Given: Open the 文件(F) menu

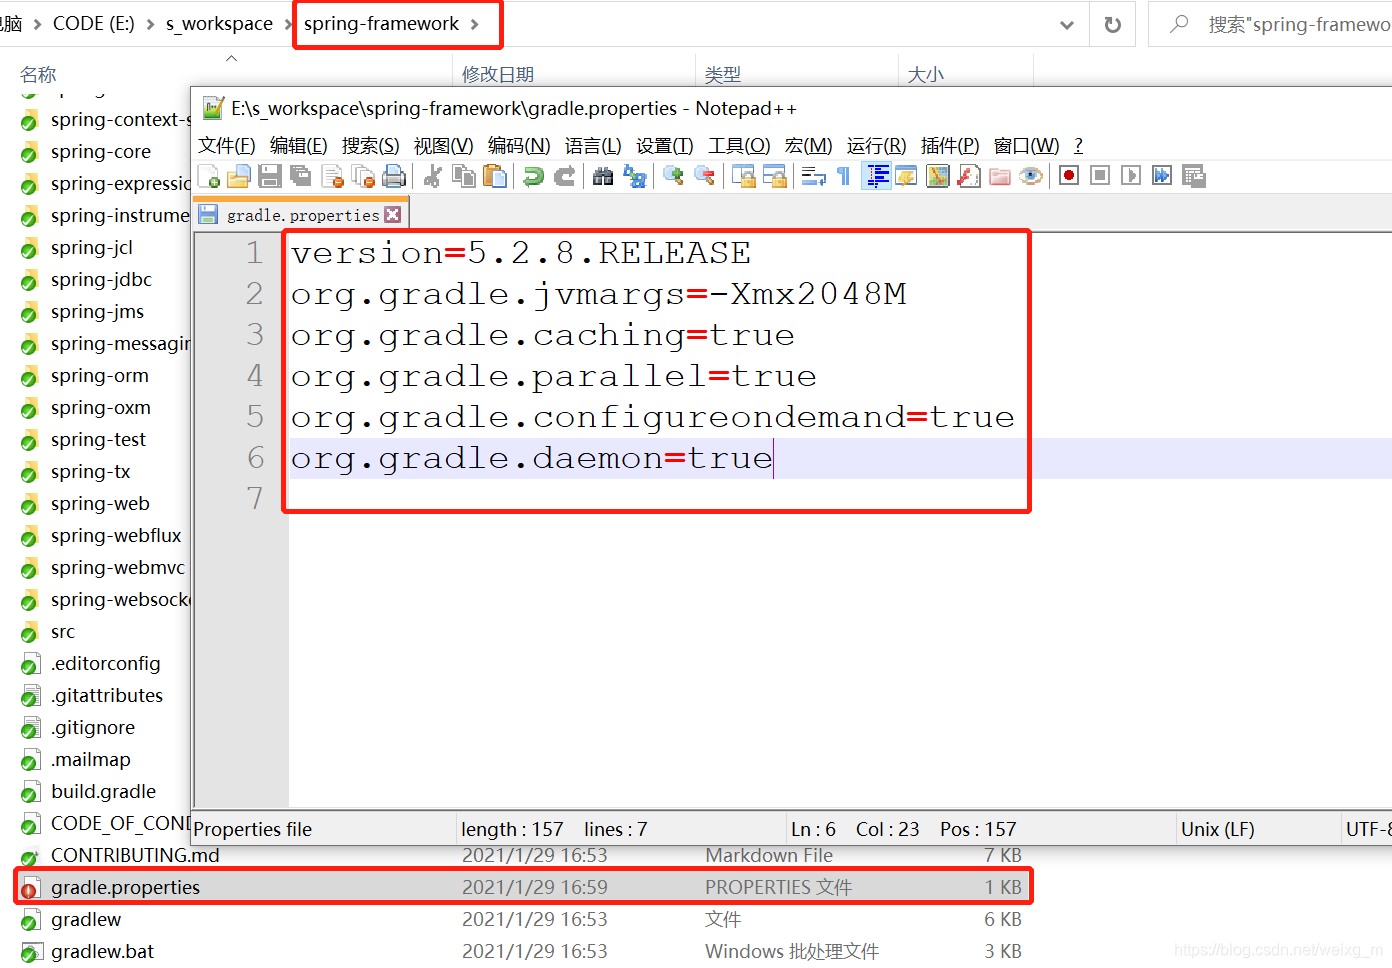Looking at the screenshot, I should click(227, 146).
